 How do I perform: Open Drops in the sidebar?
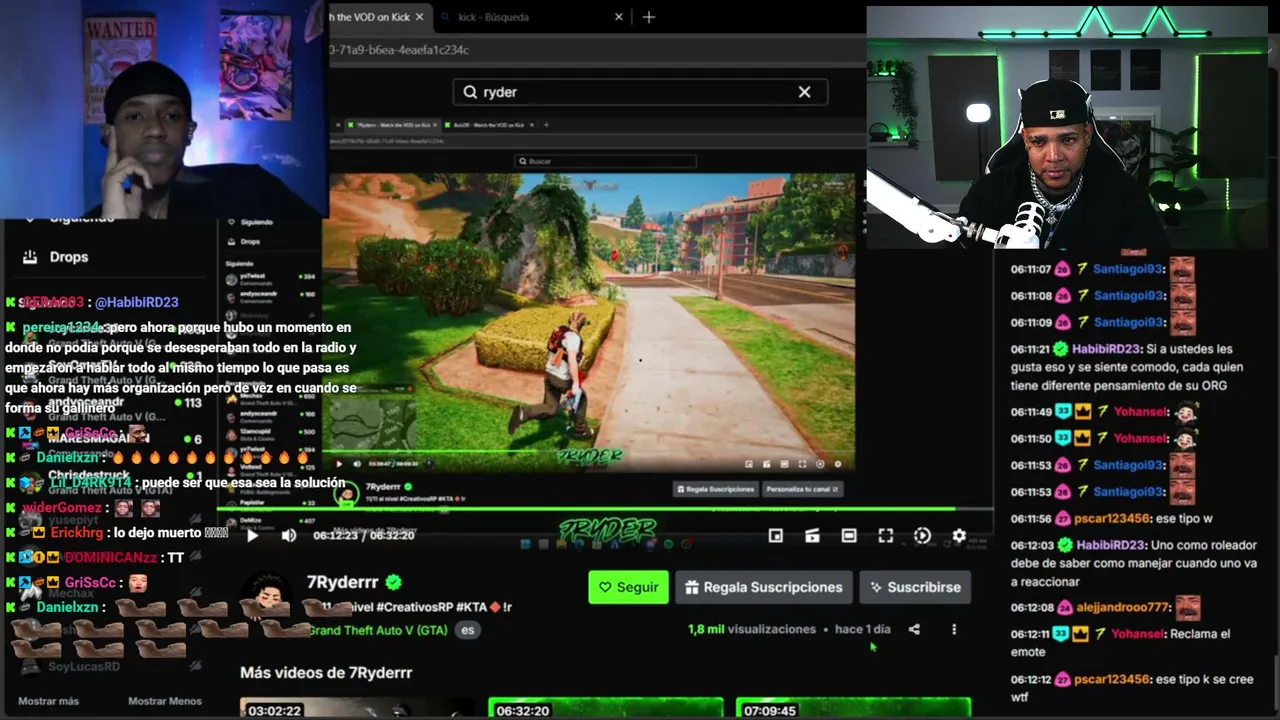68,257
